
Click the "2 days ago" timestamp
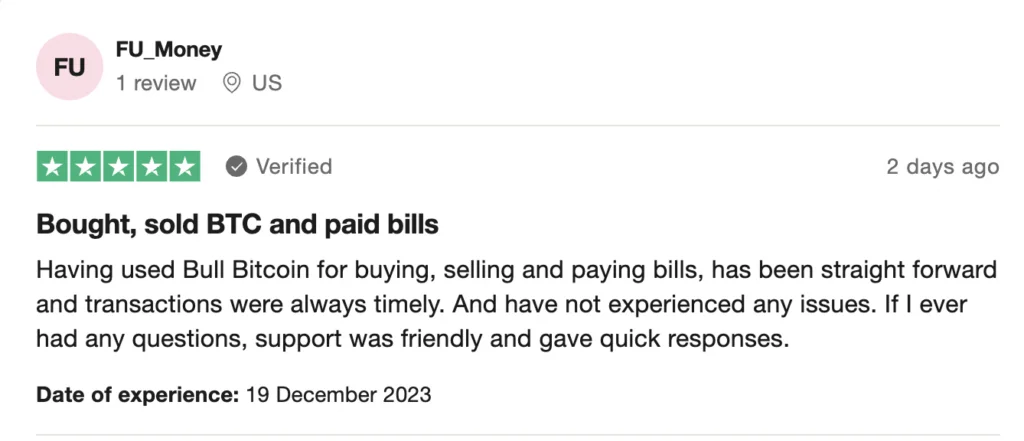(942, 166)
